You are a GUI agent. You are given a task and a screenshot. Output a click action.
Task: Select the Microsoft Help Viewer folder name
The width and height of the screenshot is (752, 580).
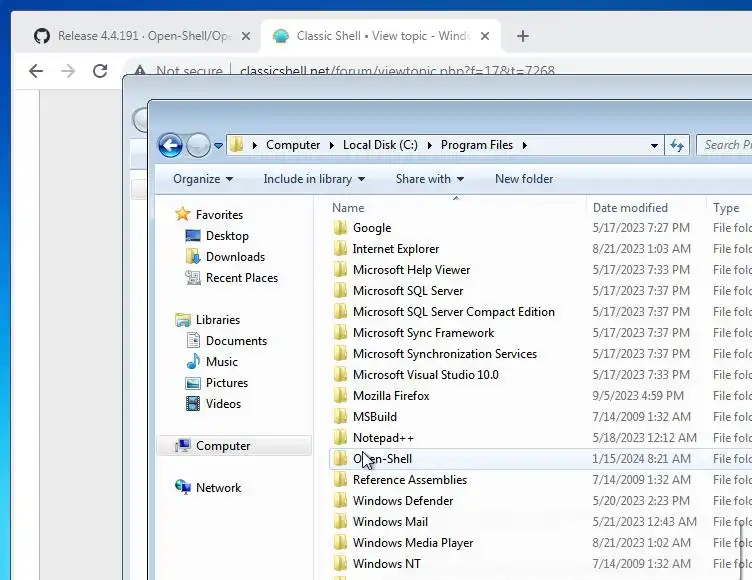pyautogui.click(x=411, y=270)
